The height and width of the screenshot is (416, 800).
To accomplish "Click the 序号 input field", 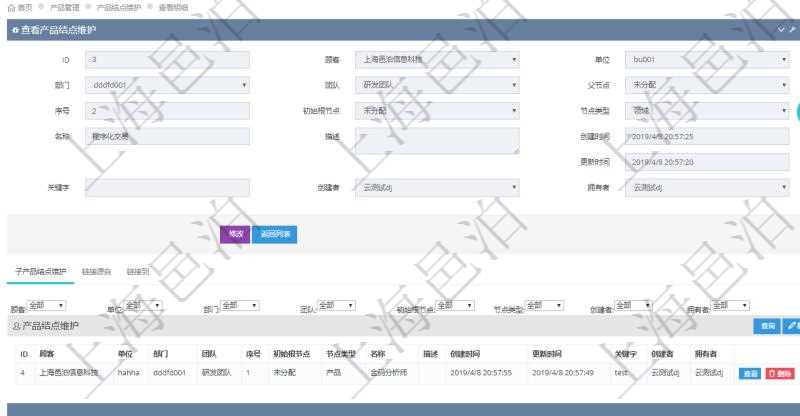I will [167, 111].
